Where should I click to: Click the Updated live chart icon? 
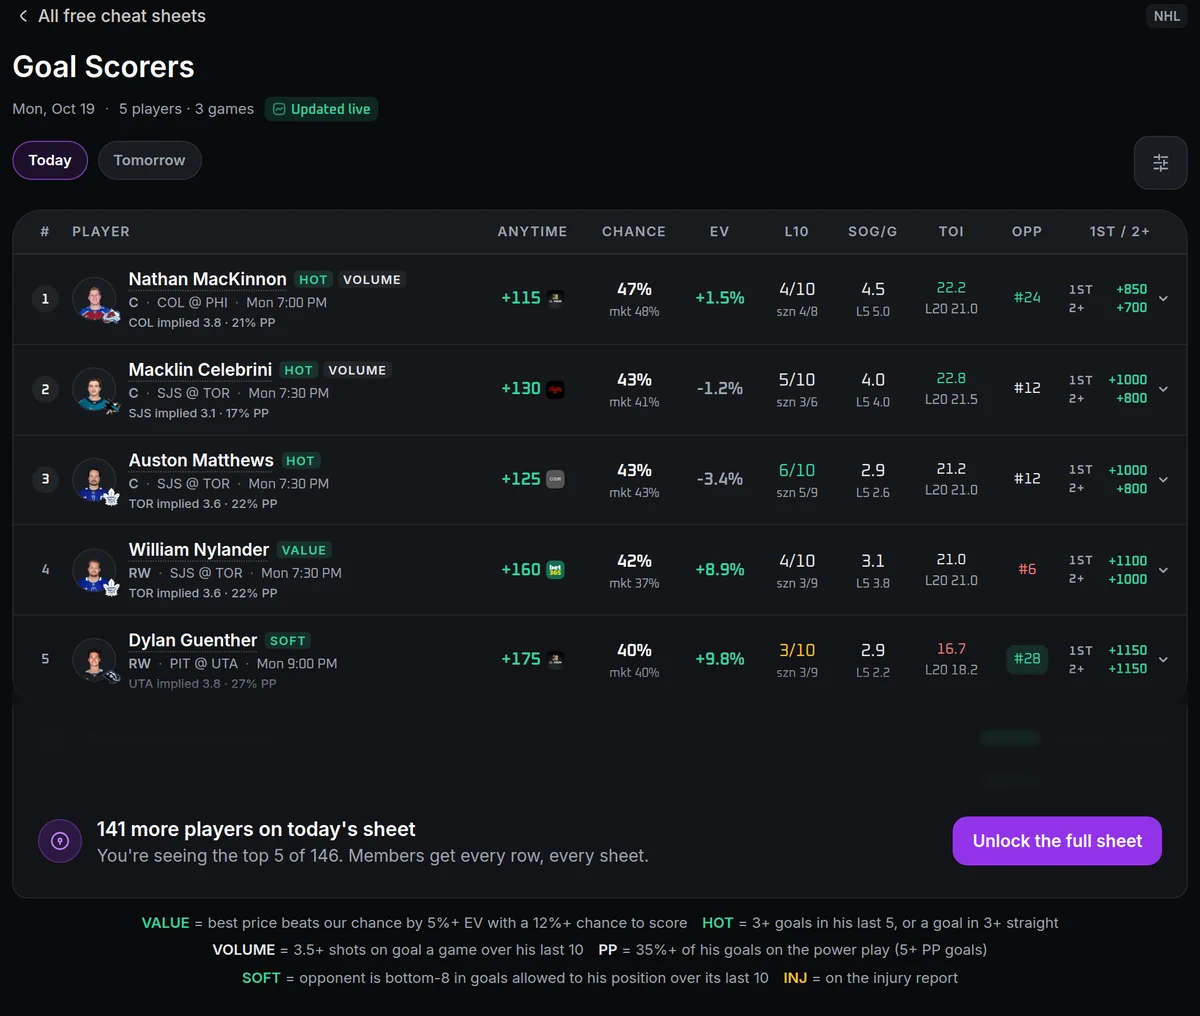279,109
